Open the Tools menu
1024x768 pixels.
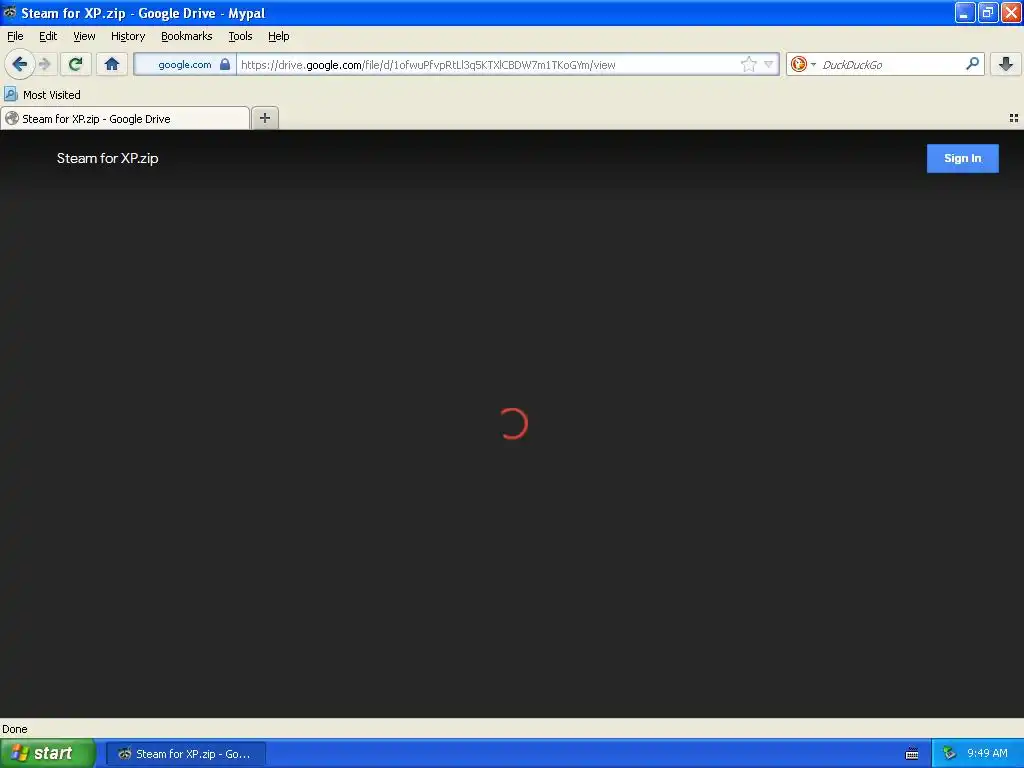(x=240, y=37)
